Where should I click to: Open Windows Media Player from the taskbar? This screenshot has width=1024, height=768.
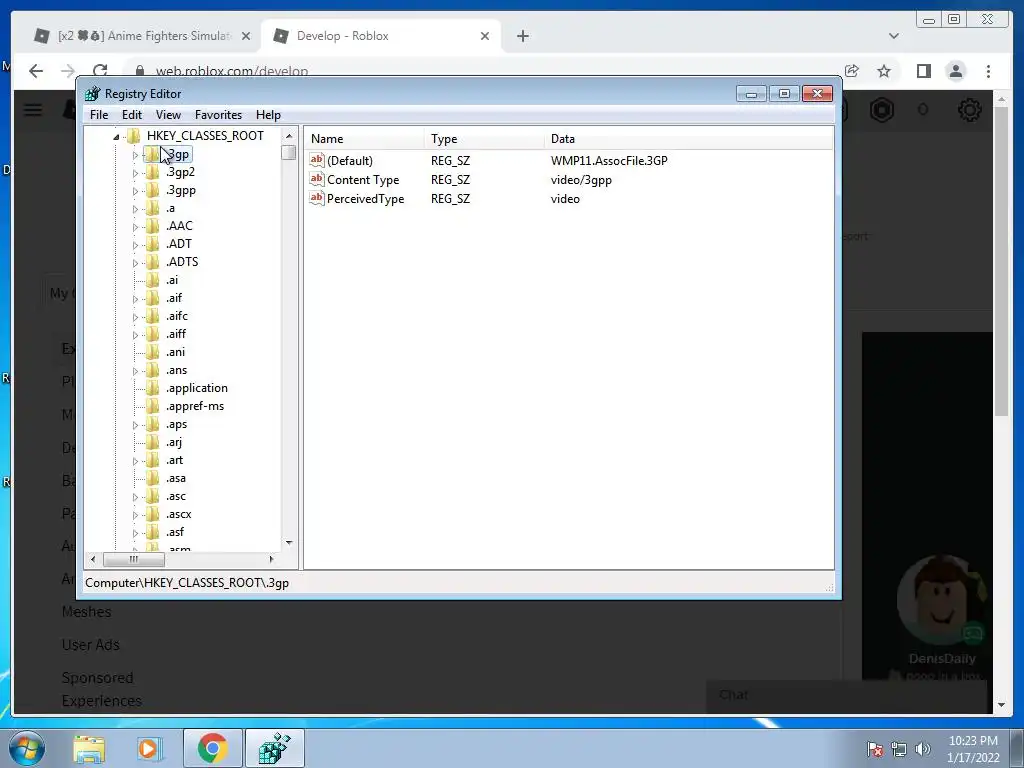[x=149, y=748]
